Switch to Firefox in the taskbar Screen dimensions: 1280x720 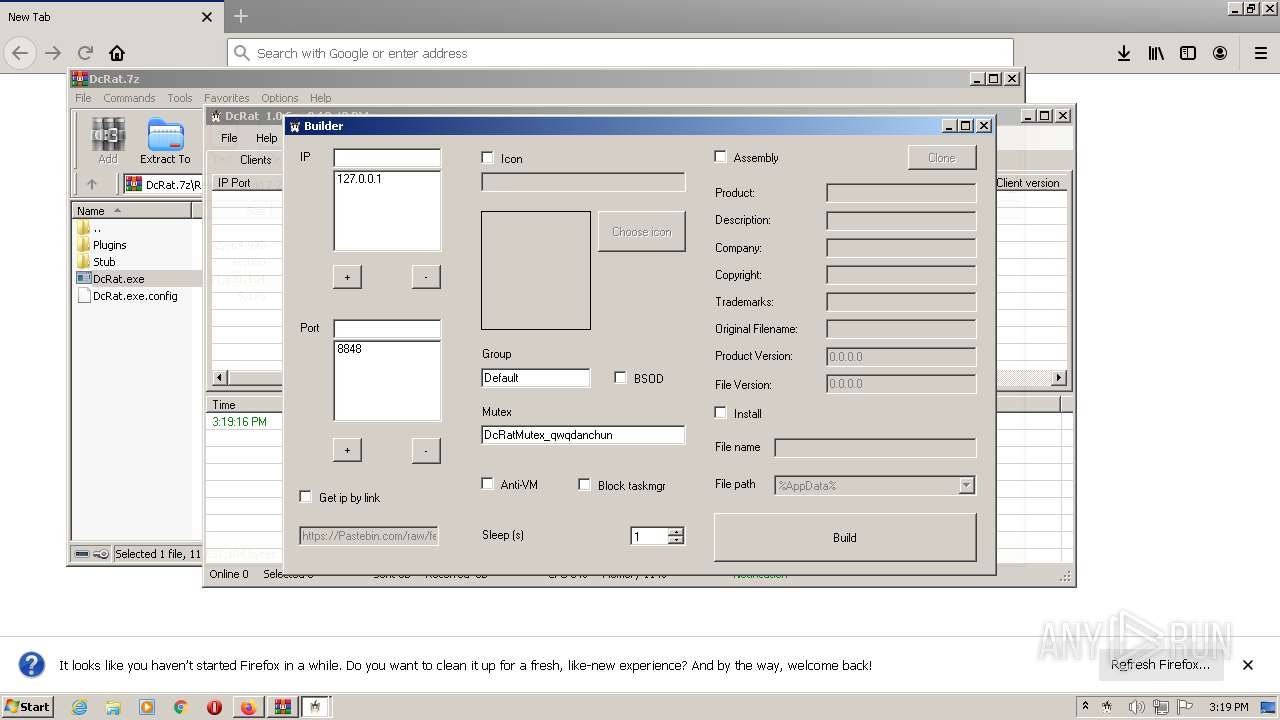click(x=248, y=707)
